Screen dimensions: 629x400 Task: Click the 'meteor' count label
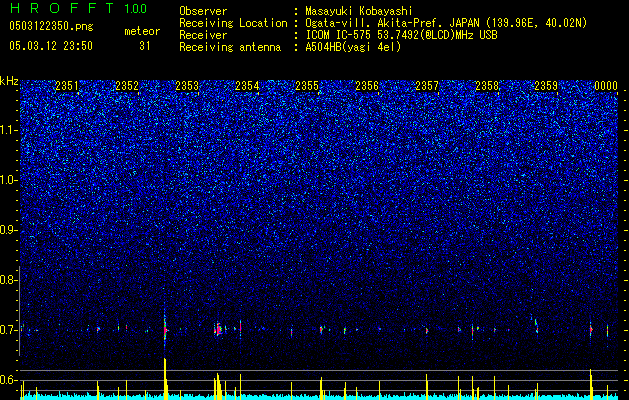pos(142,31)
